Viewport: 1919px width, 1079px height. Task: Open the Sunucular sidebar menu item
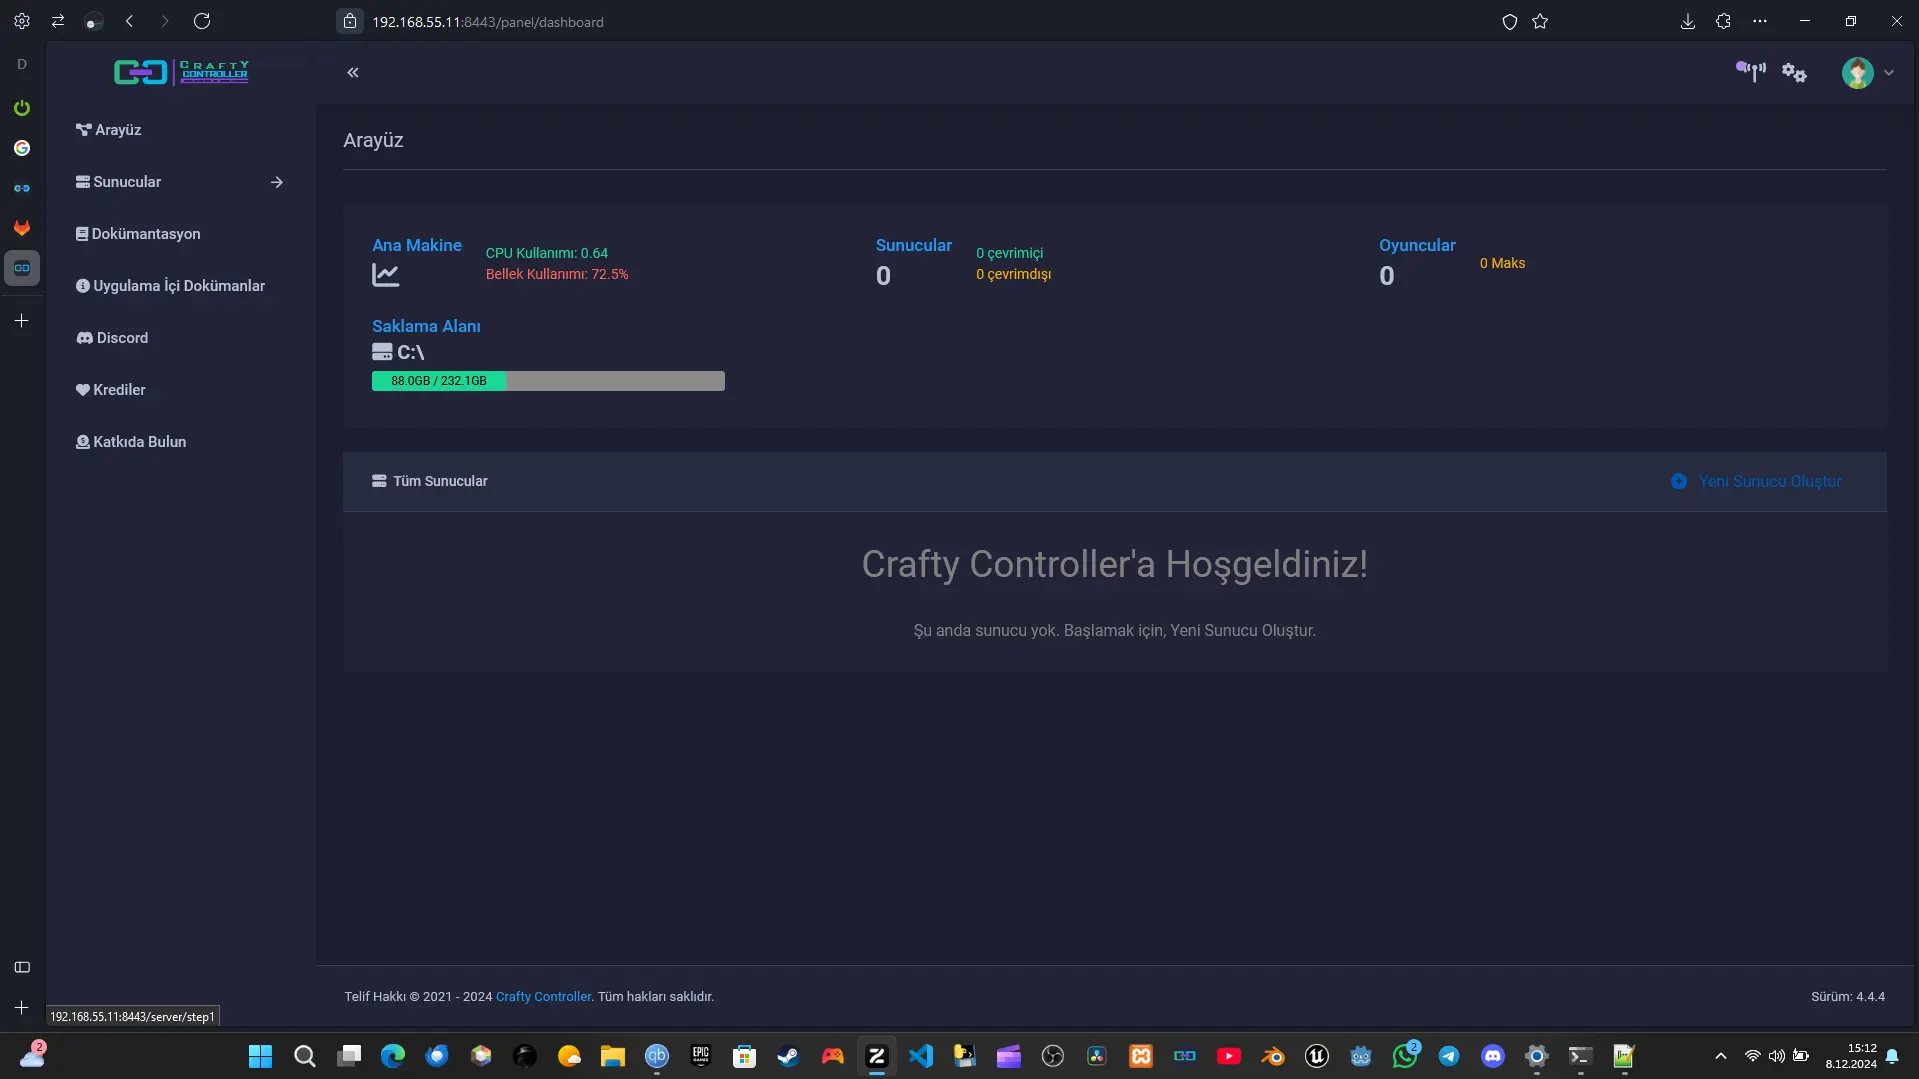[x=118, y=182]
